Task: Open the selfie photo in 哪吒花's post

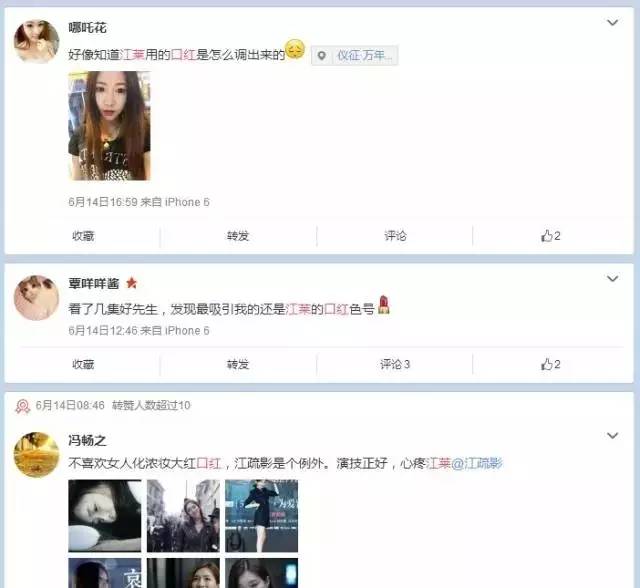Action: coord(109,126)
